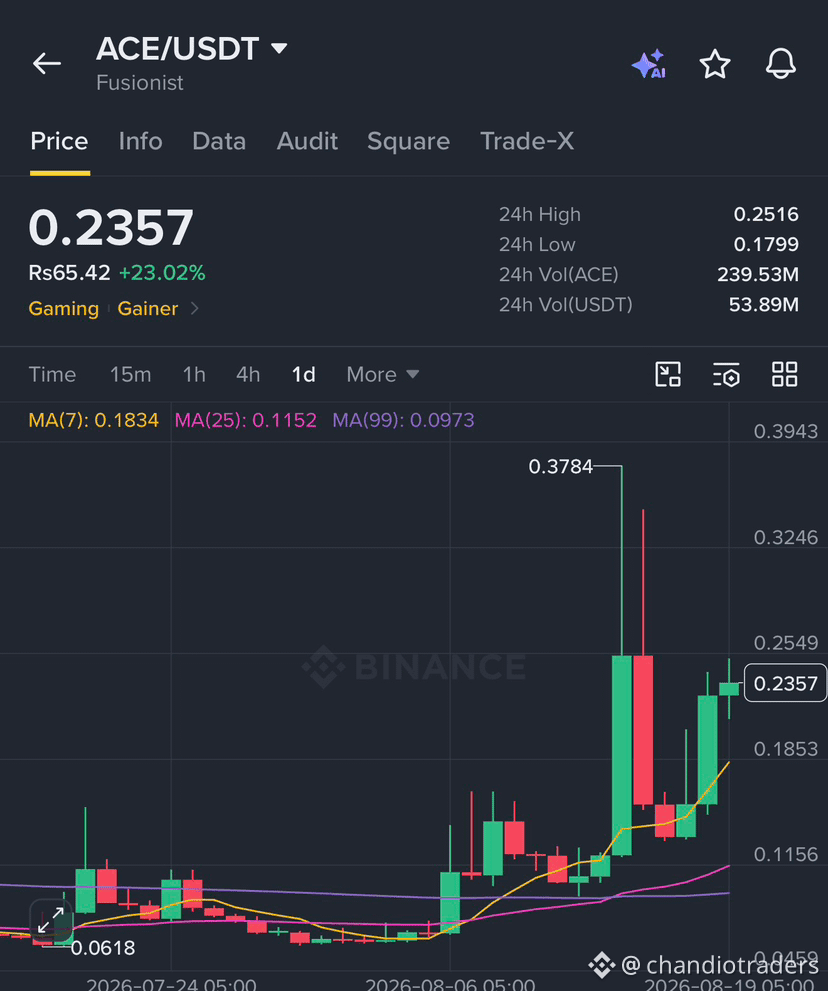Tap the 0.1156 price axis label
Viewport: 828px width, 991px height.
point(786,854)
